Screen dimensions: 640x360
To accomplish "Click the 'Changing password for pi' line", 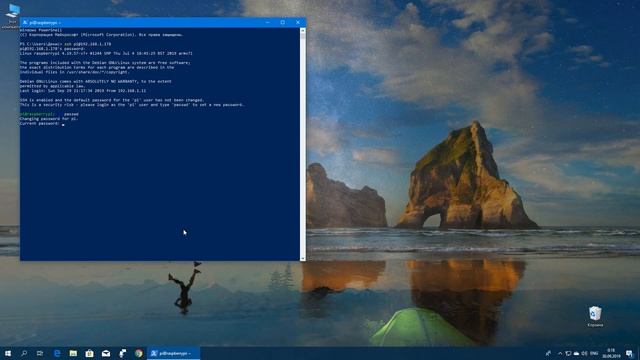I will point(49,119).
